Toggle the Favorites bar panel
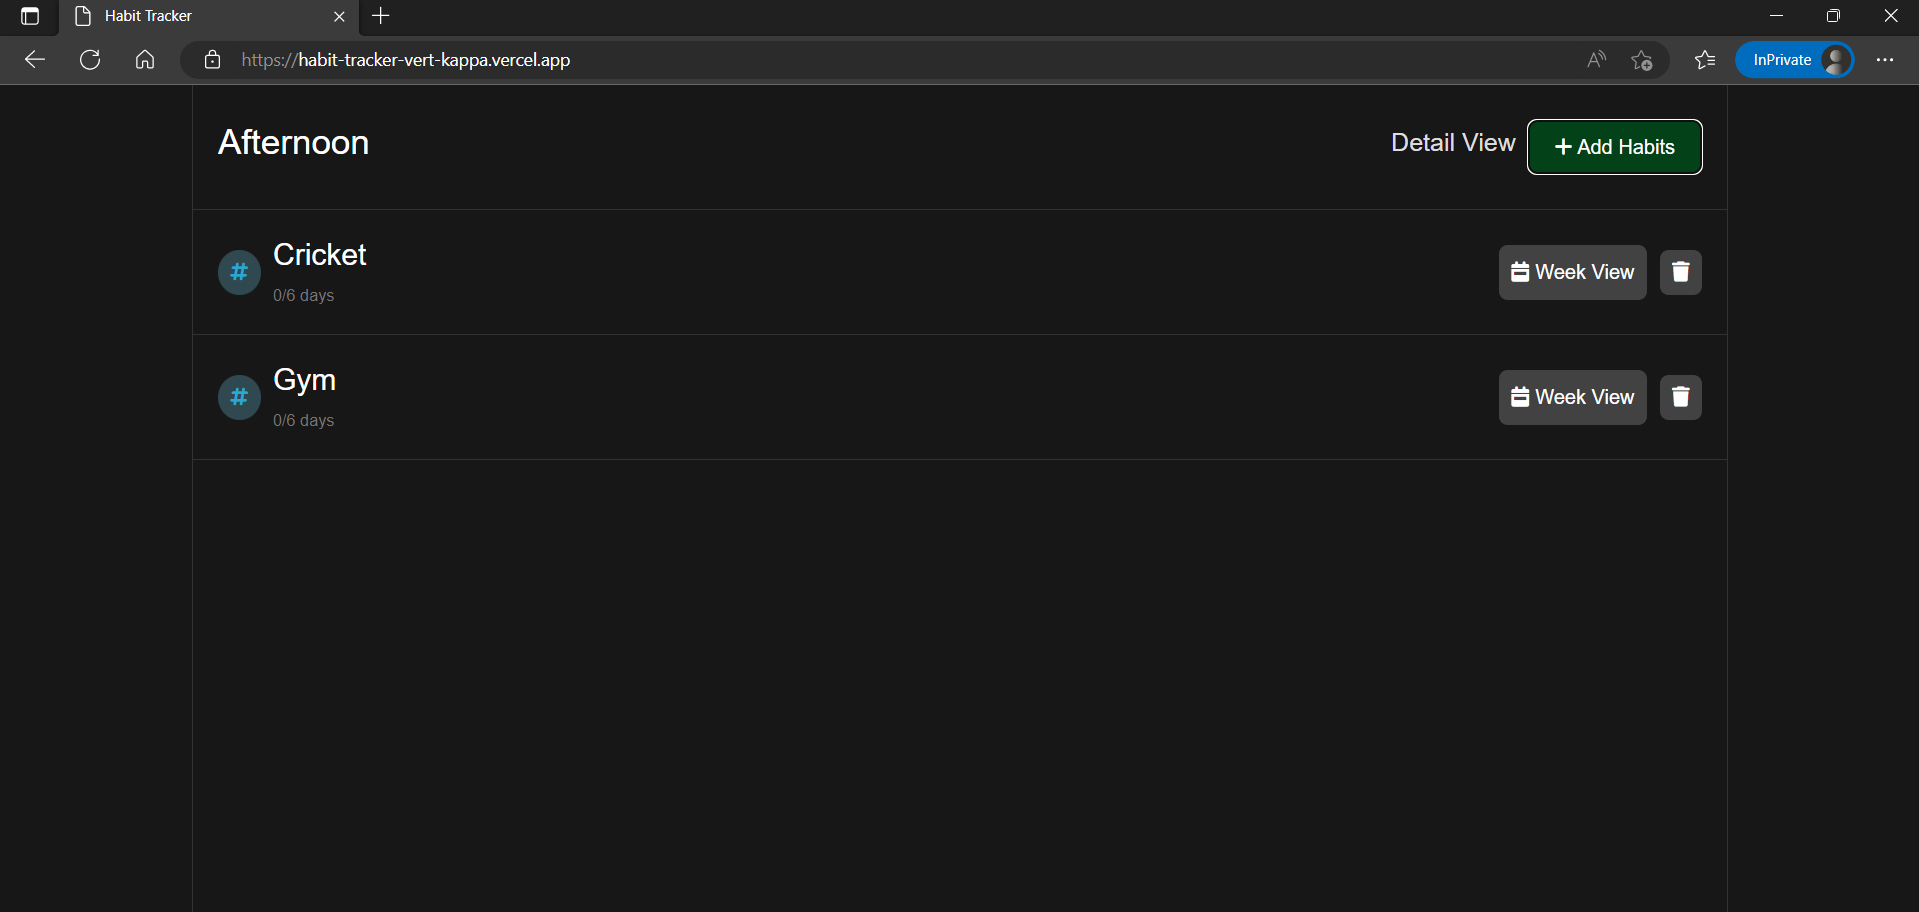This screenshot has width=1919, height=912. pyautogui.click(x=1704, y=59)
